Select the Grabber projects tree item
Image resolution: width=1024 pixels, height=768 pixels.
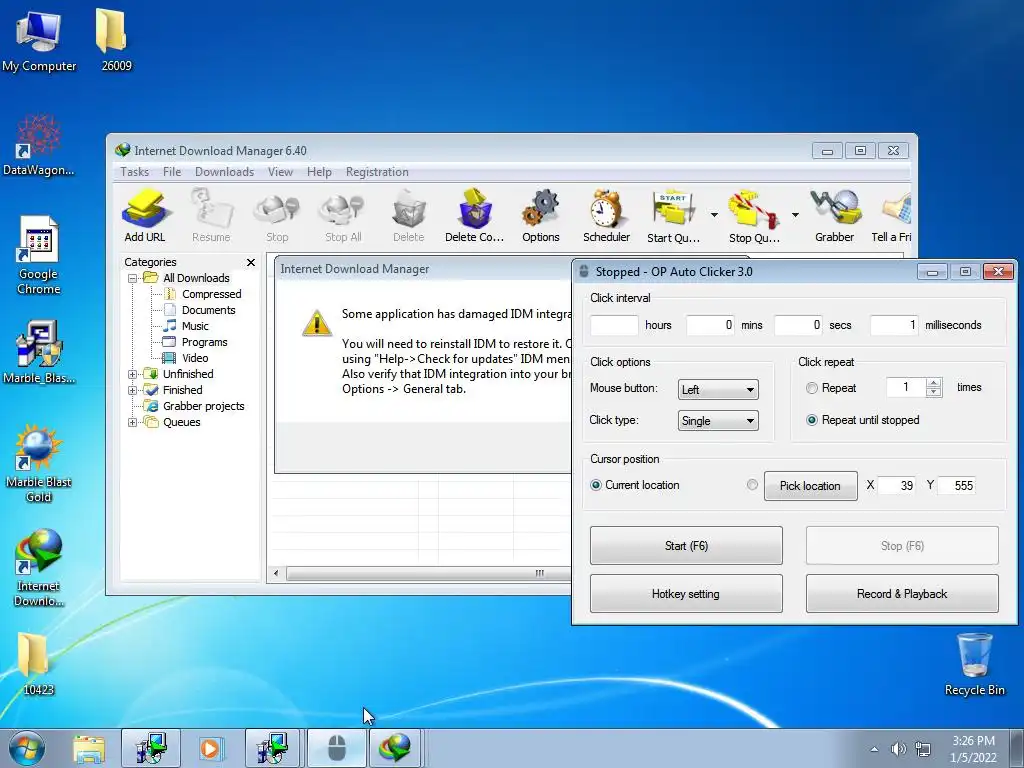coord(203,406)
